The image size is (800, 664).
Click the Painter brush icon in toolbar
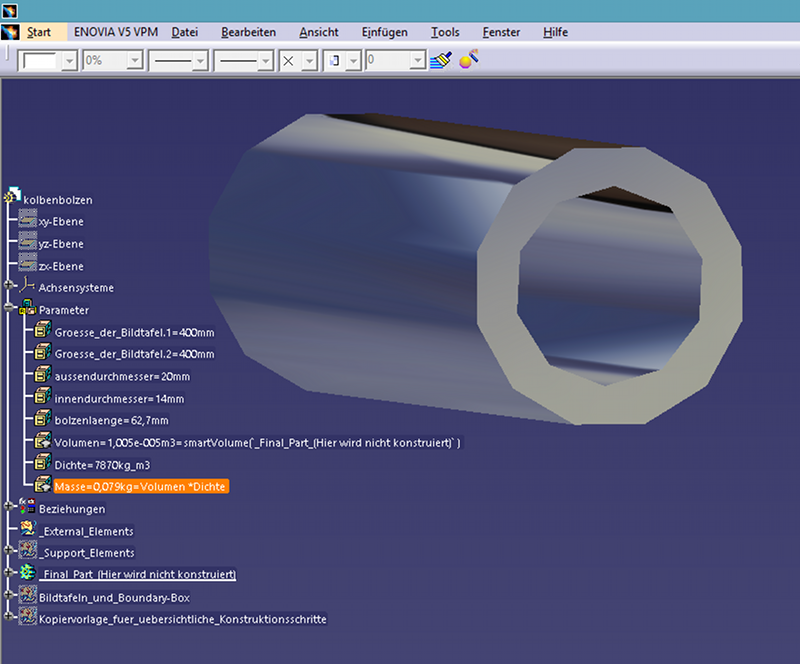pos(441,60)
